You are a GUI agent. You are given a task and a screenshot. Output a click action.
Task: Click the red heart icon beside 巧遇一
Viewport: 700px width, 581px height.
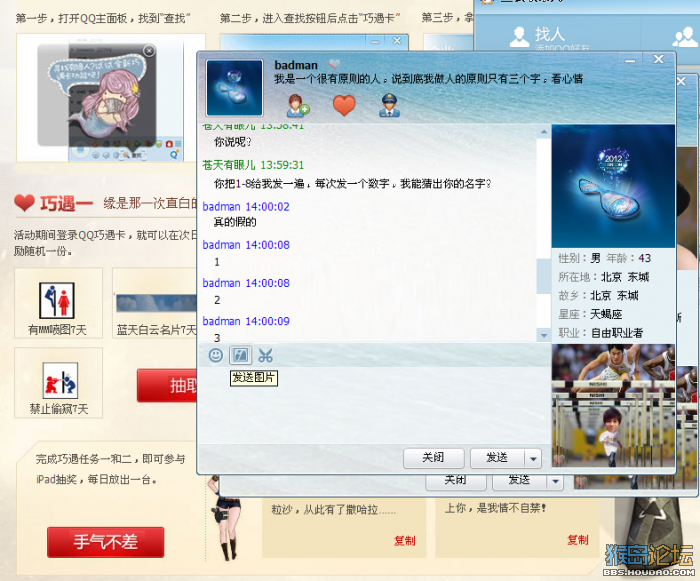[x=24, y=203]
